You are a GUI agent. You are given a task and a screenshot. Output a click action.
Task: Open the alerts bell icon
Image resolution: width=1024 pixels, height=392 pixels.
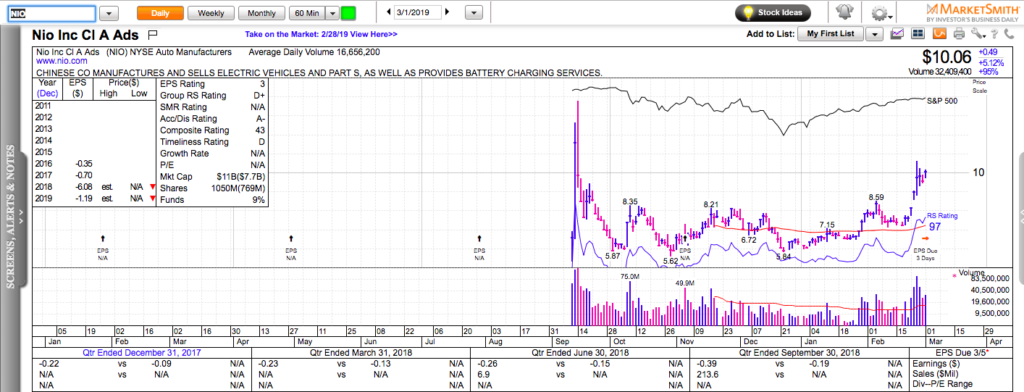pyautogui.click(x=843, y=13)
